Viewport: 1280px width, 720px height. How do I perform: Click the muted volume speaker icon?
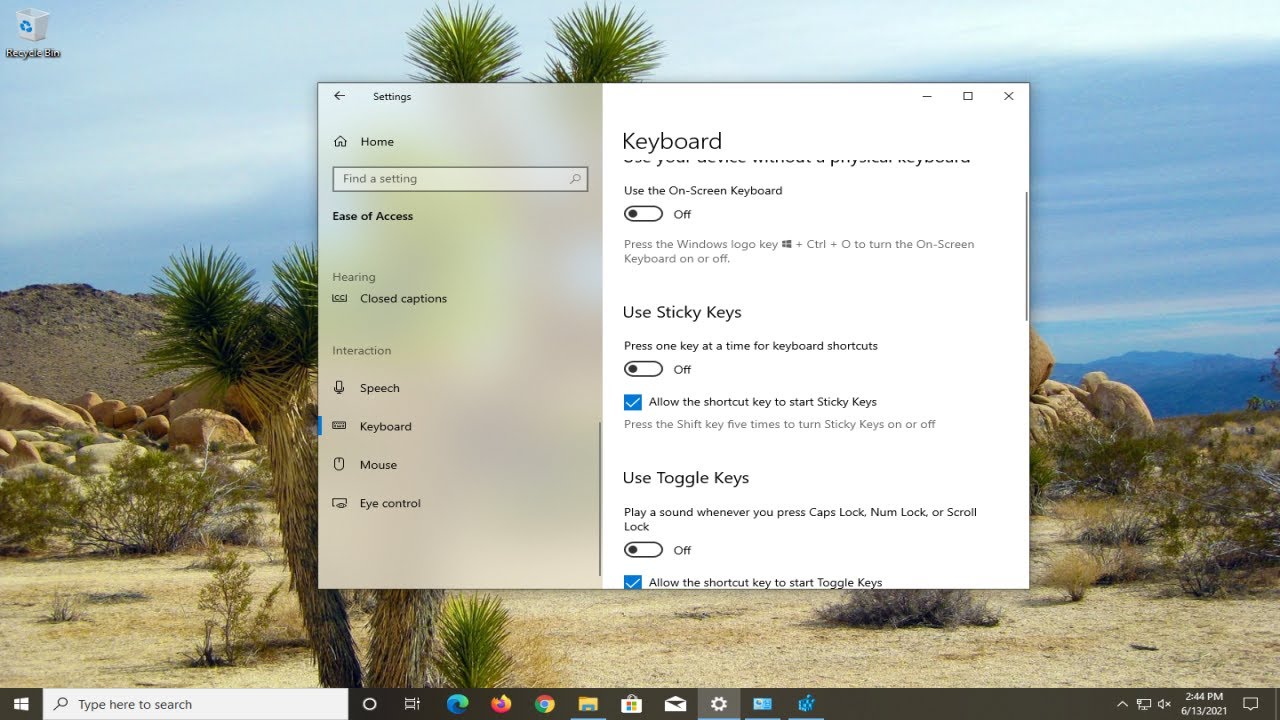(x=1165, y=704)
